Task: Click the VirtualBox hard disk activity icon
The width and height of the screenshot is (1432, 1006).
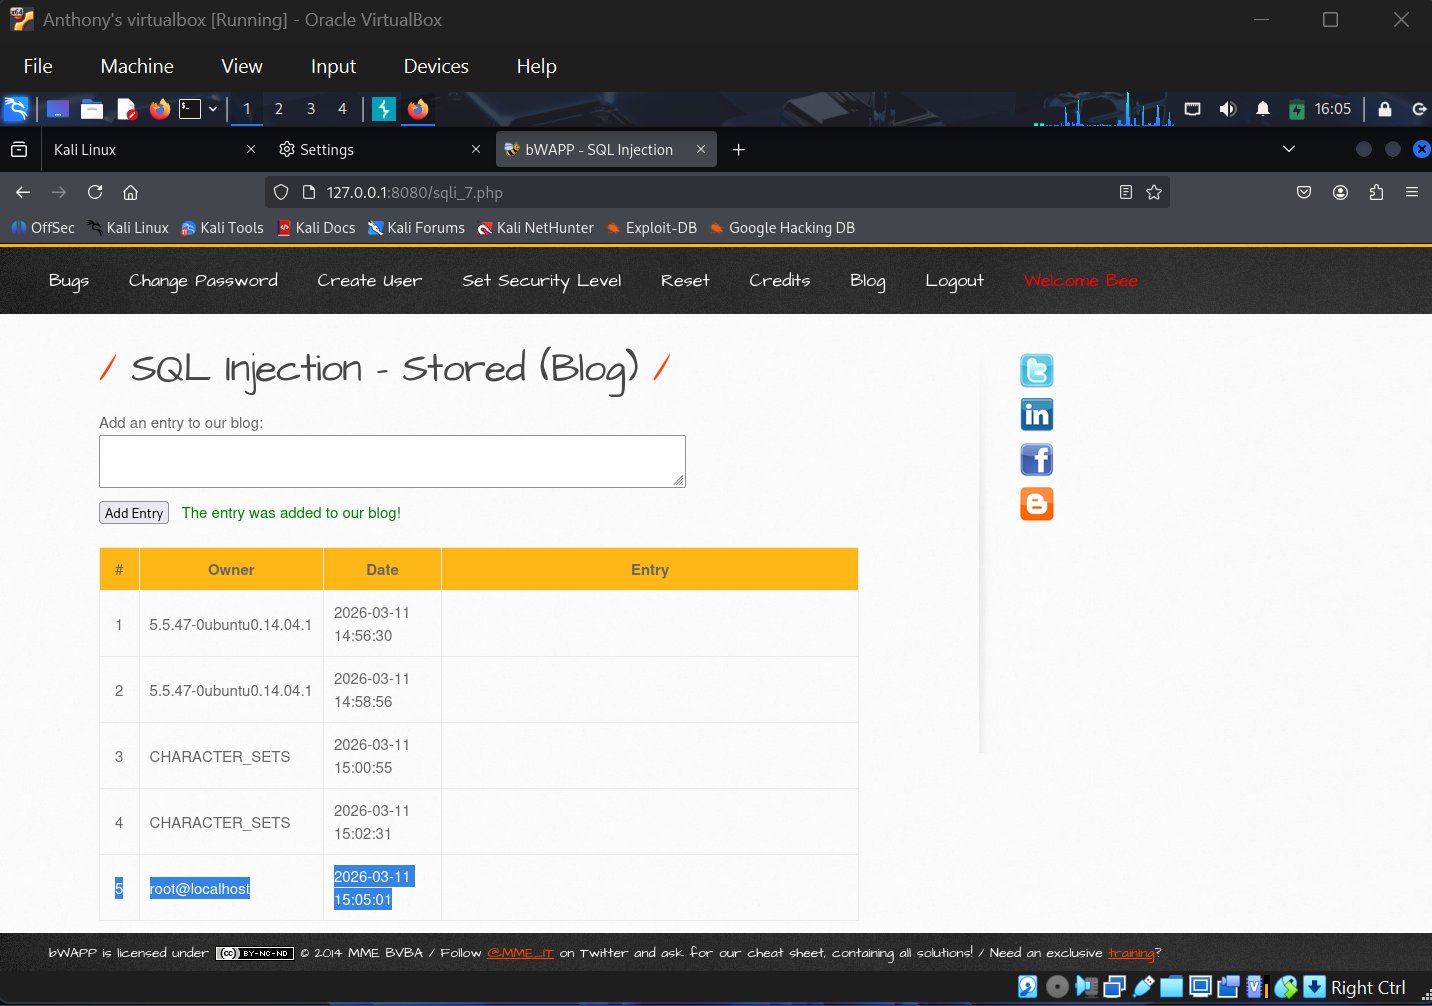Action: pyautogui.click(x=1028, y=987)
